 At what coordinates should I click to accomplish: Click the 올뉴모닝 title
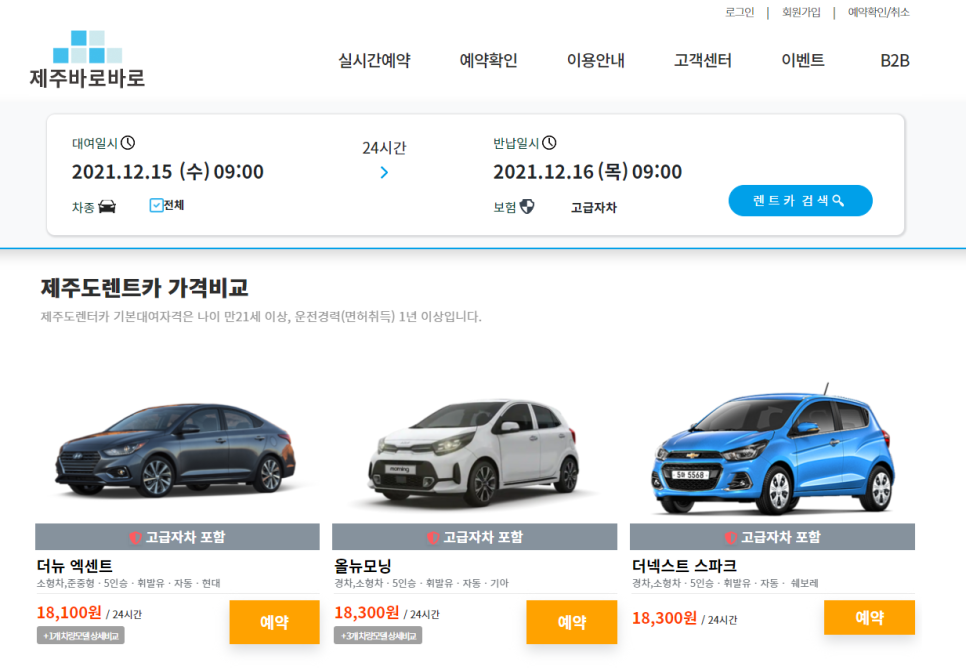(x=363, y=566)
